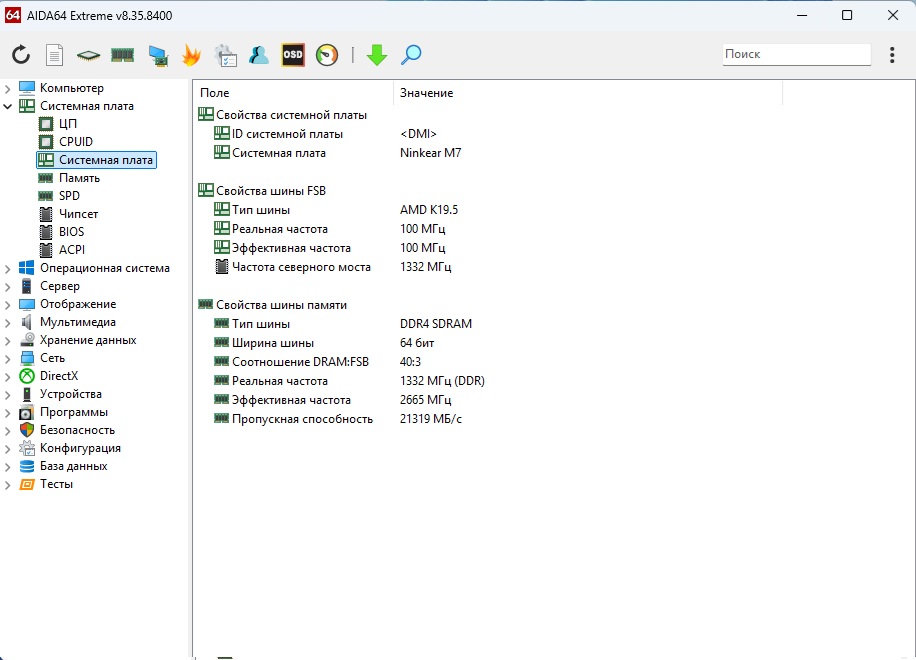Viewport: 916px width, 660px height.
Task: Select ACPI in the tree
Action: [x=72, y=250]
